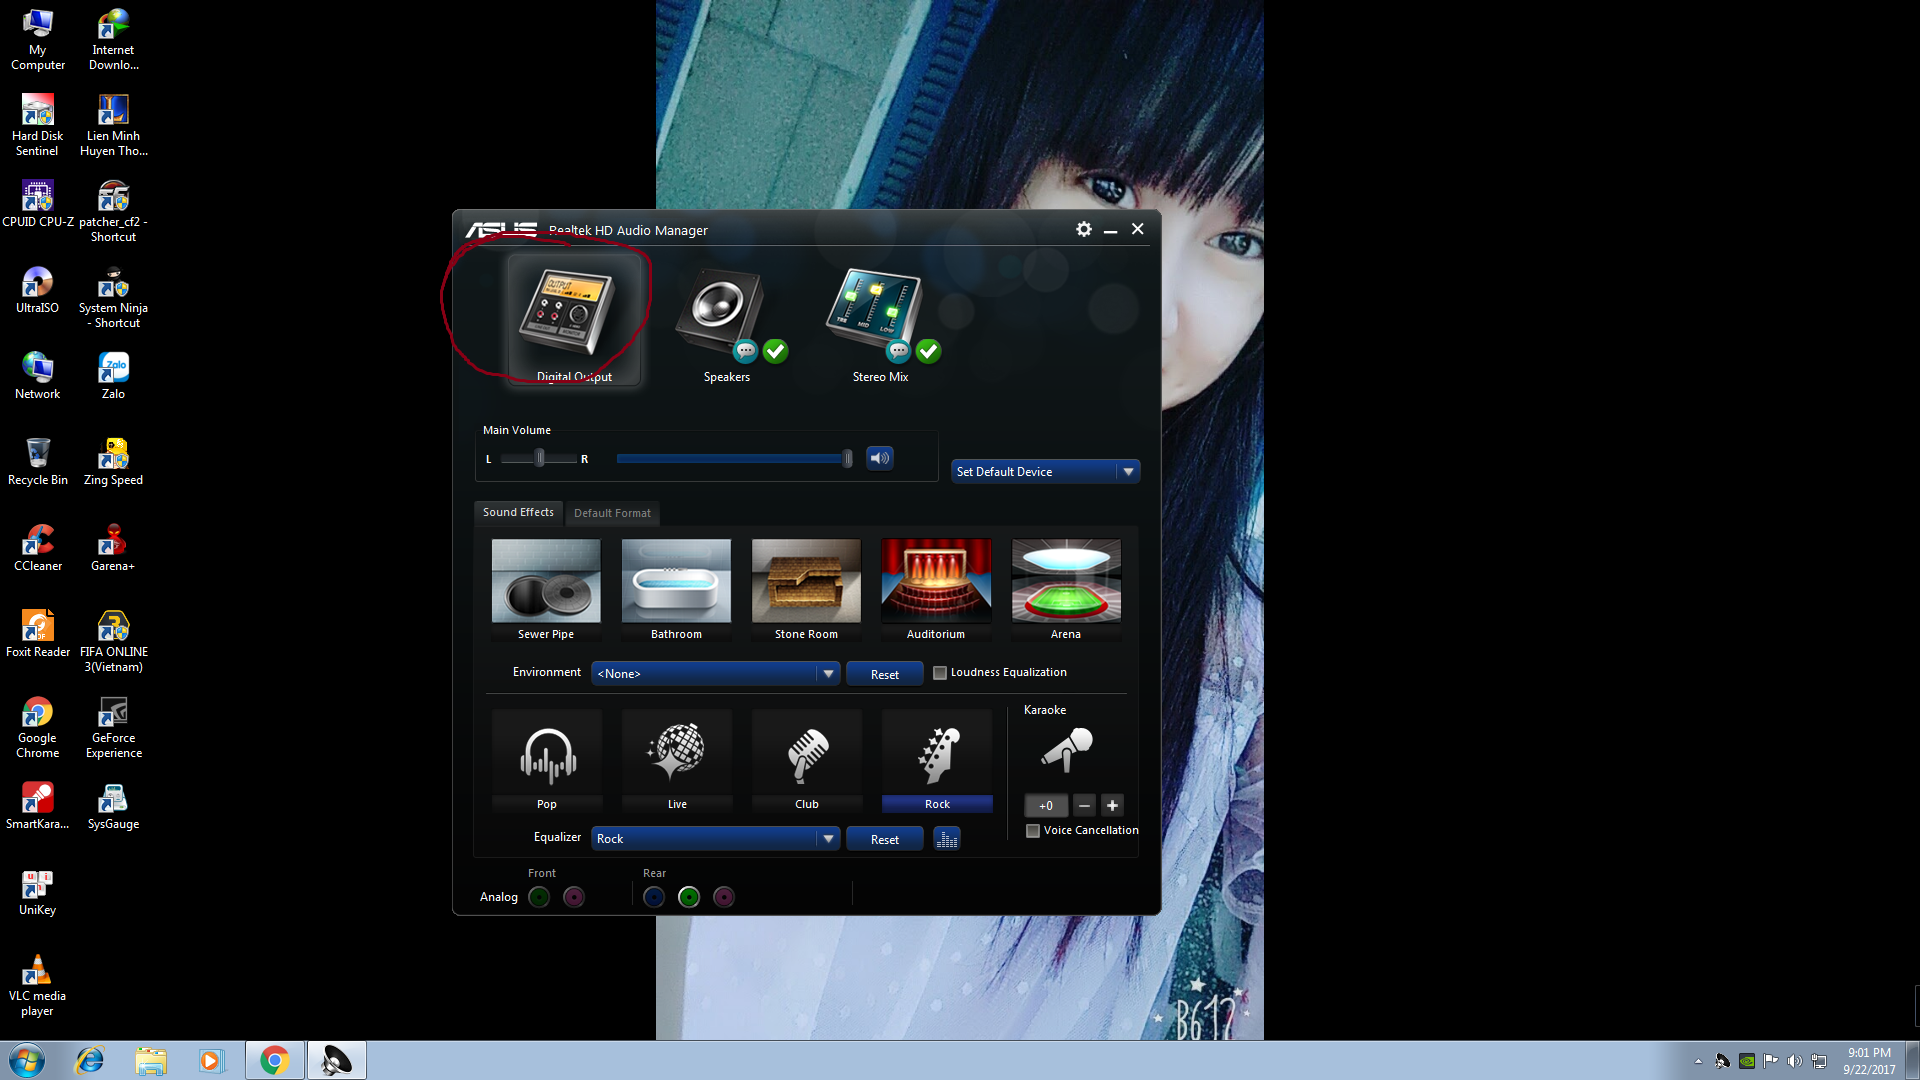Increase karaoke key with plus button
Image resolution: width=1920 pixels, height=1080 pixels.
[1112, 805]
